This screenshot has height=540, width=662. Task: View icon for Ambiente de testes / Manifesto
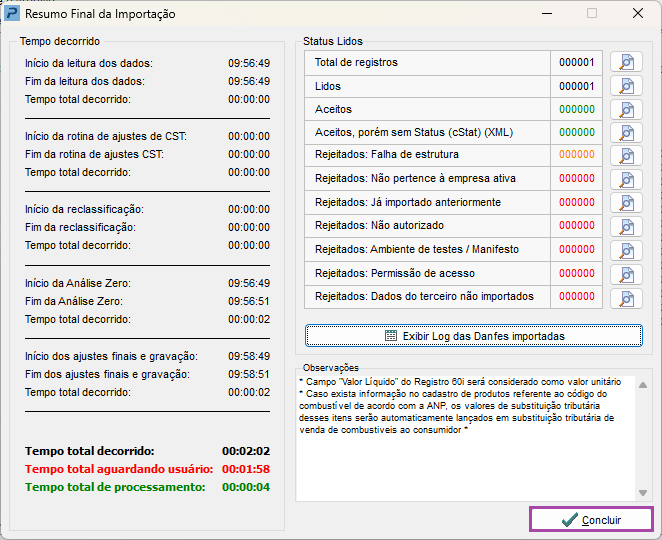[x=627, y=251]
